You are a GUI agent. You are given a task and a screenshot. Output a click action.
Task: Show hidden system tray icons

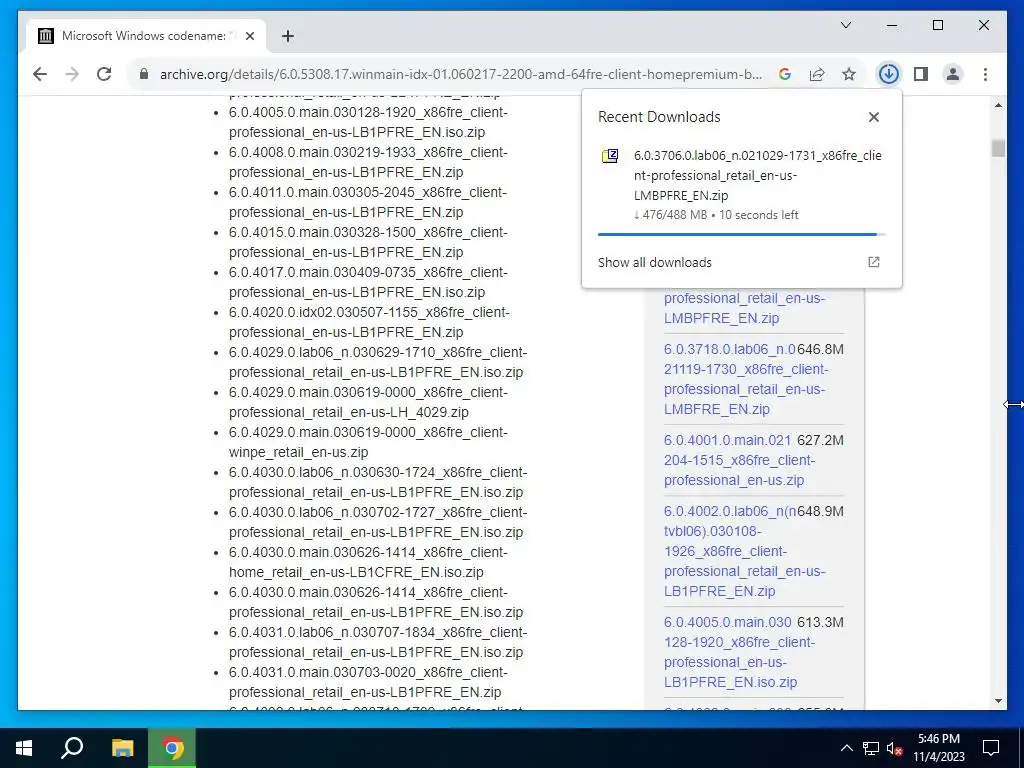tap(846, 748)
